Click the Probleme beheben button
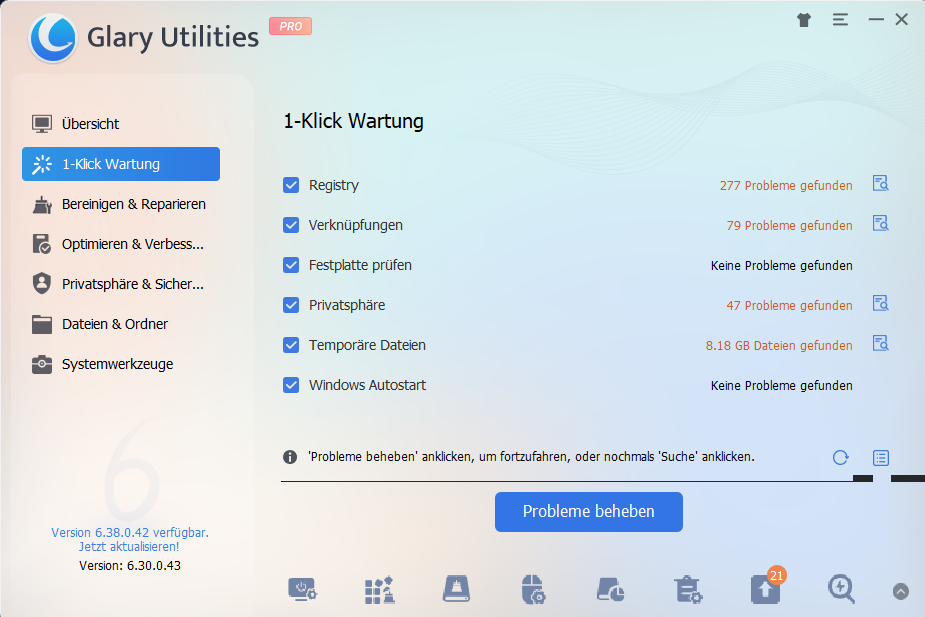This screenshot has width=925, height=617. [x=588, y=511]
